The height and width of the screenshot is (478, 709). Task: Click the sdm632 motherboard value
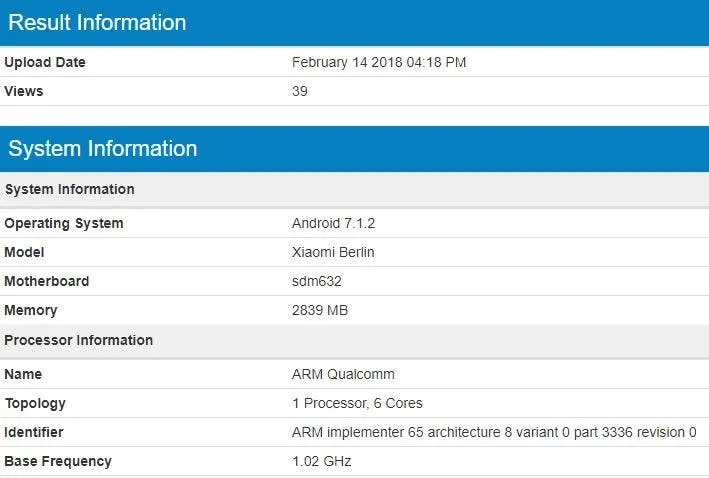point(317,281)
